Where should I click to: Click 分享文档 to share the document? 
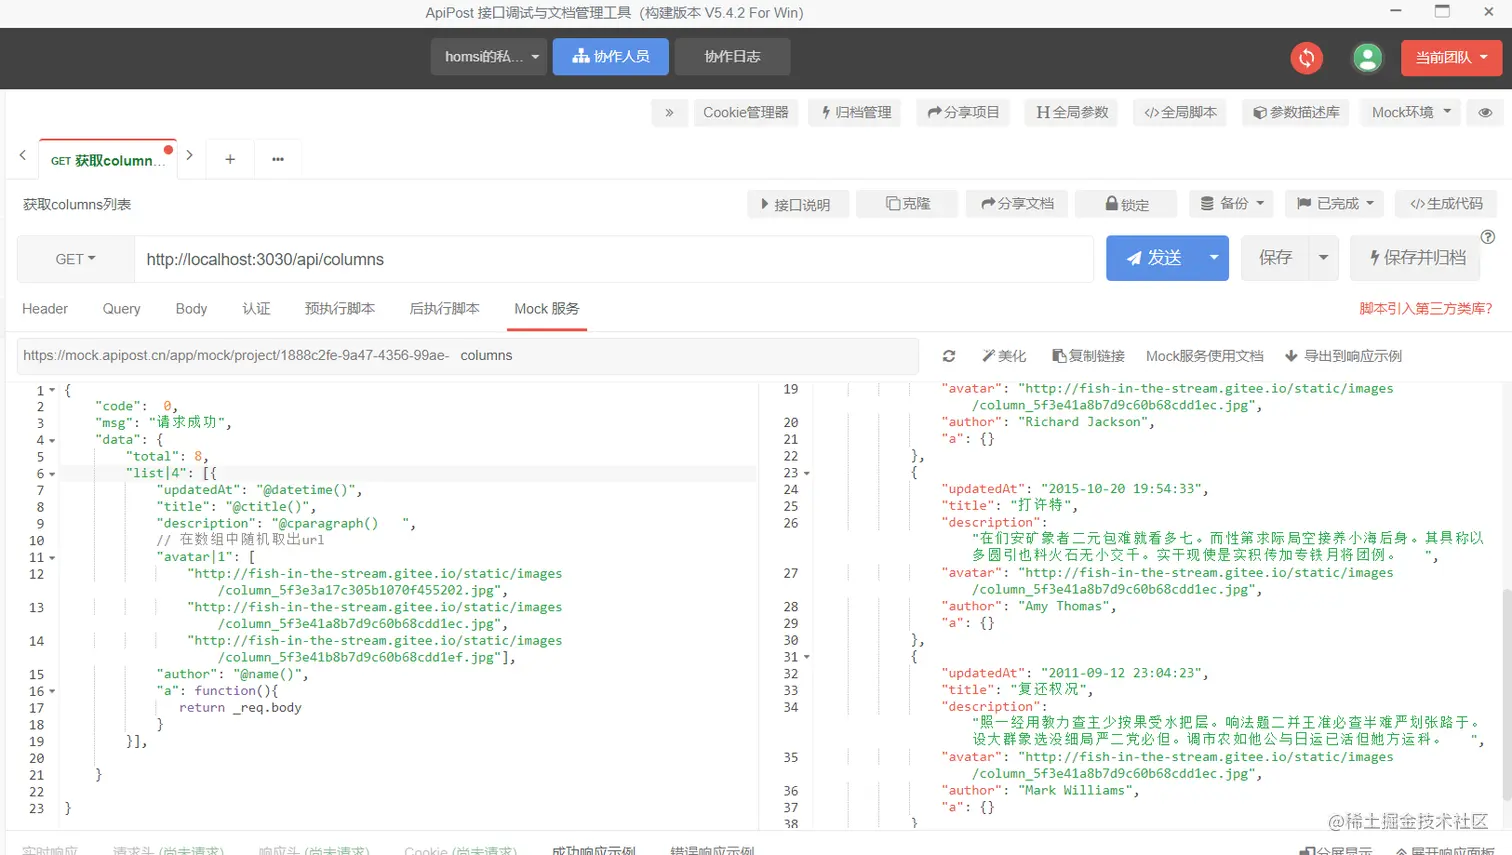point(1017,204)
